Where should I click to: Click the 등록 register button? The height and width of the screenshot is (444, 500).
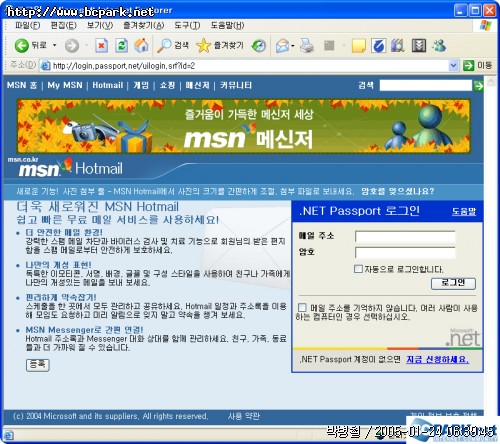point(38,365)
